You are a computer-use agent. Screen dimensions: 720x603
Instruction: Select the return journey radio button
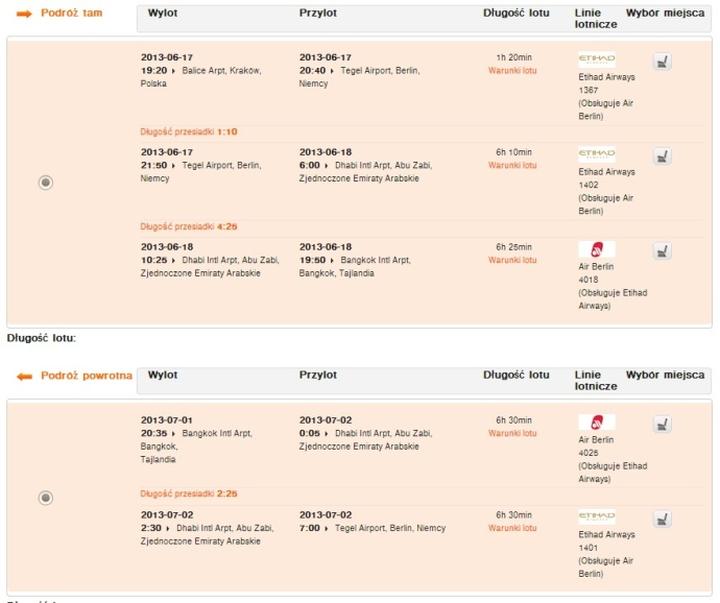[45, 497]
